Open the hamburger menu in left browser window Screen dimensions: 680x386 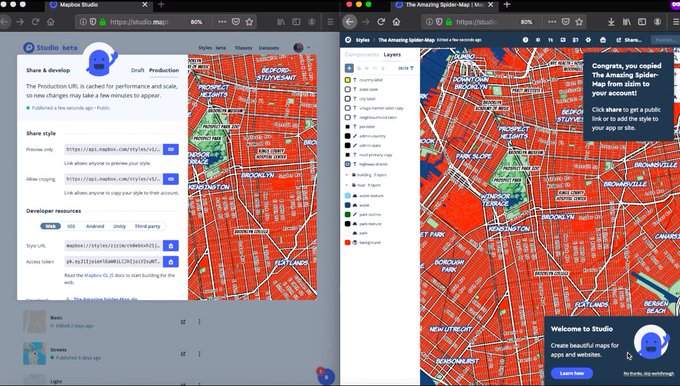click(330, 22)
